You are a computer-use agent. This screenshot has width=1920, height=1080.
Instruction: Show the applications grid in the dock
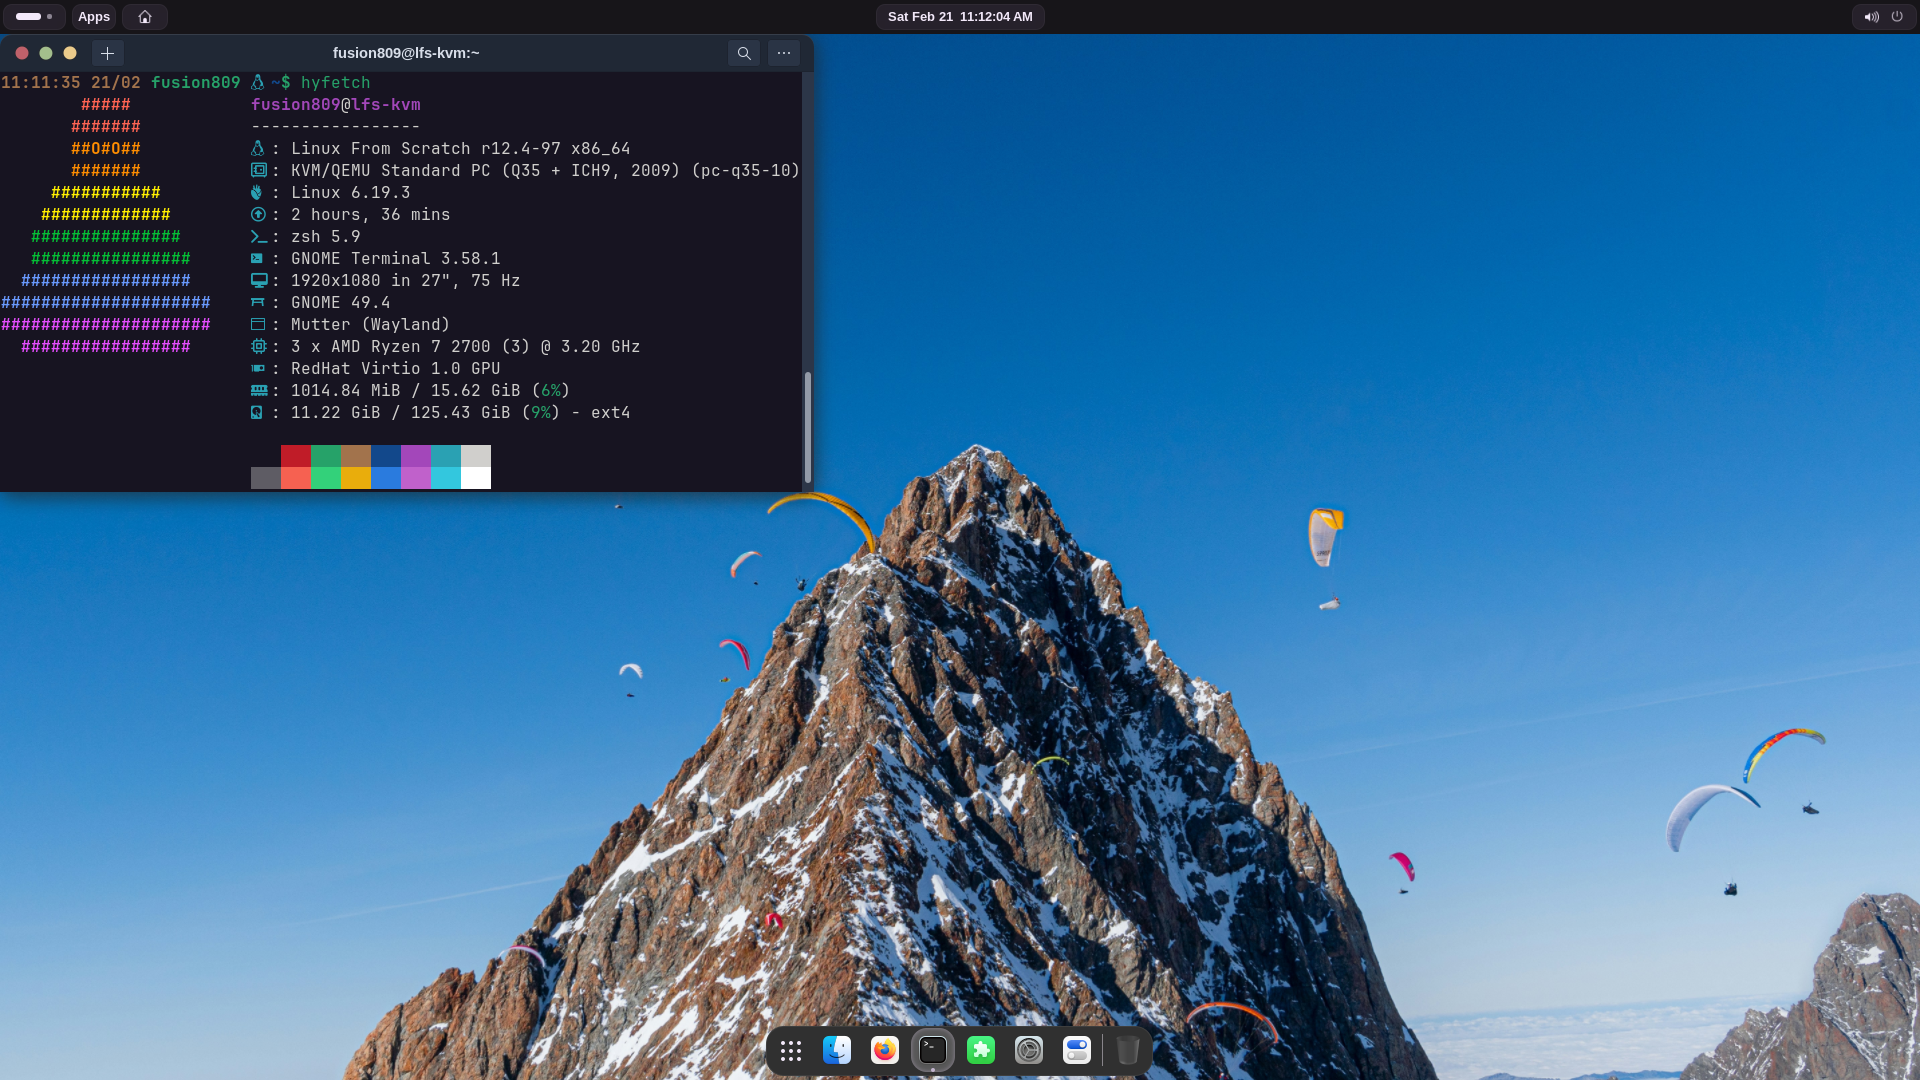(791, 1050)
